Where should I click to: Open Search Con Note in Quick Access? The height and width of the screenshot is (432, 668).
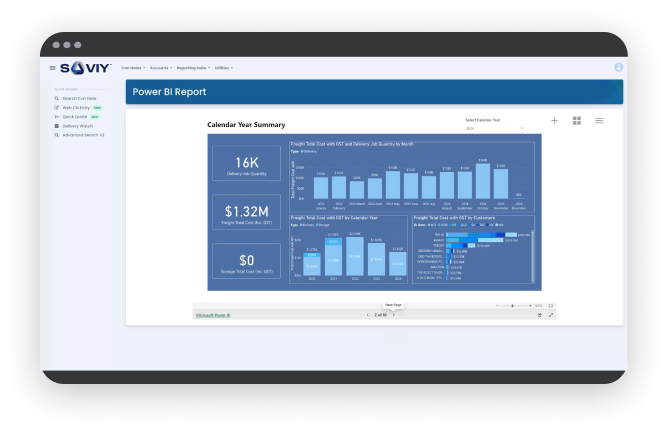pos(75,98)
